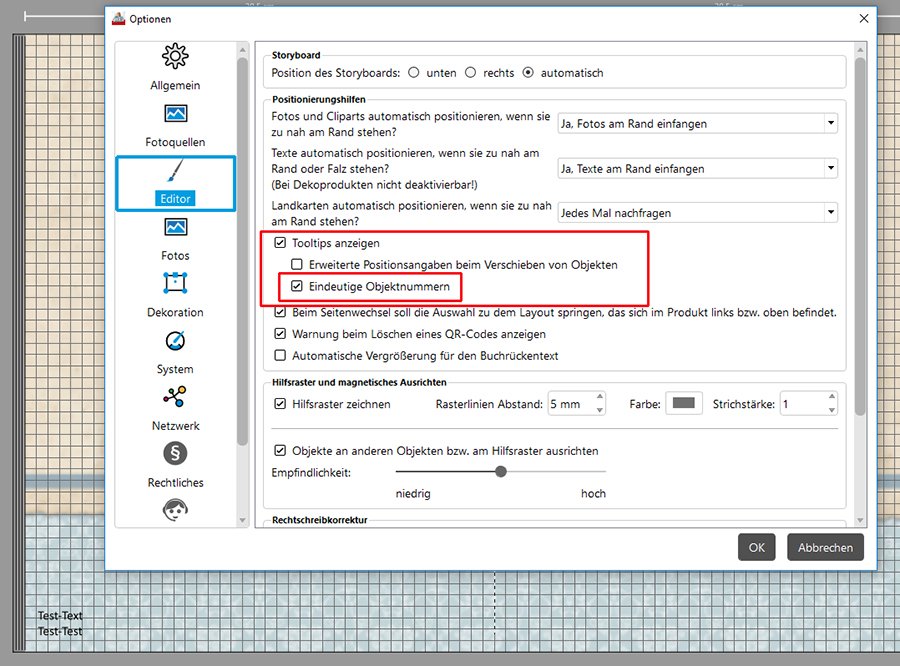Image resolution: width=900 pixels, height=666 pixels.
Task: Open the System gauge icon
Action: coord(175,341)
